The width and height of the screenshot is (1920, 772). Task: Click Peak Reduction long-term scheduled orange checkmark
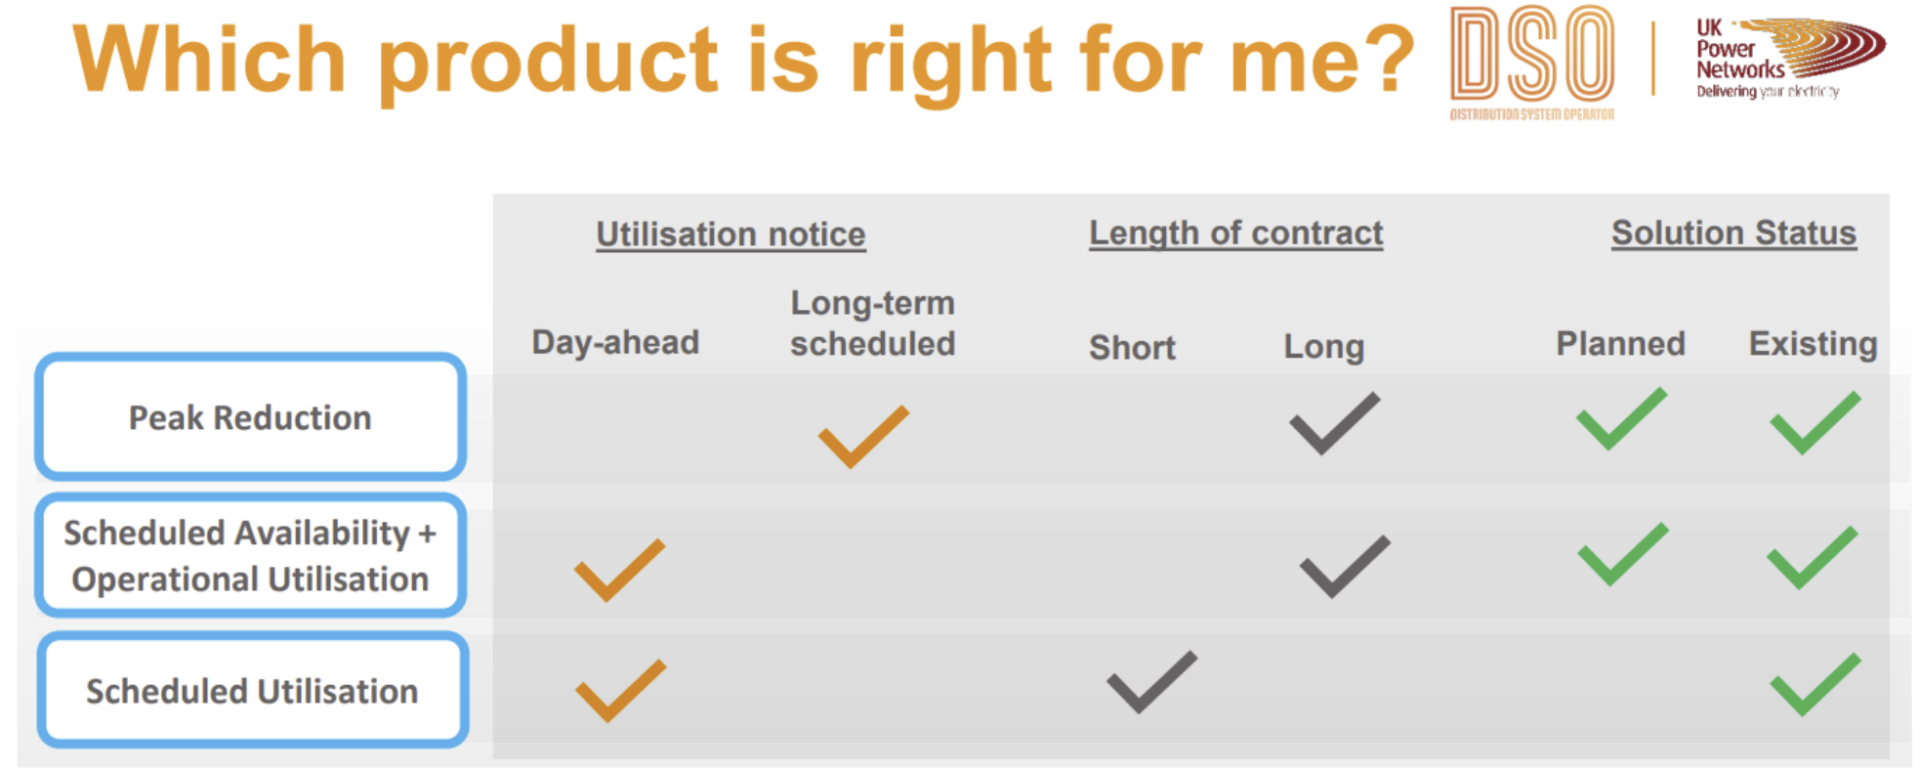coord(863,436)
